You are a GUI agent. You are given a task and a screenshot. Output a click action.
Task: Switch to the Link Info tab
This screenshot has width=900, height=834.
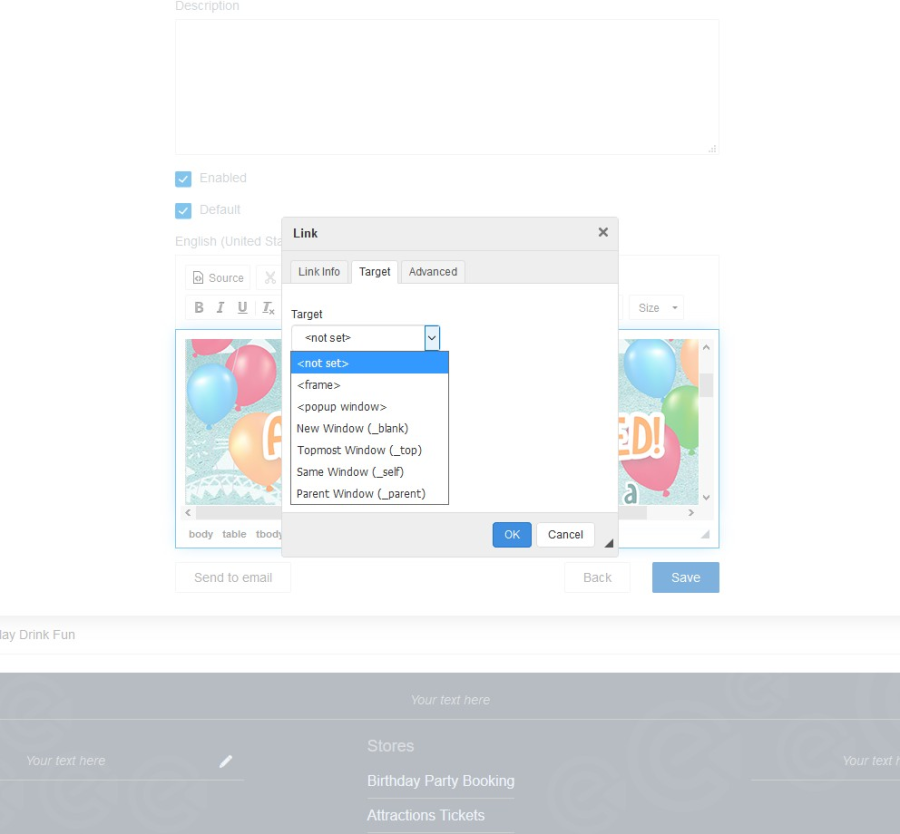pyautogui.click(x=319, y=272)
